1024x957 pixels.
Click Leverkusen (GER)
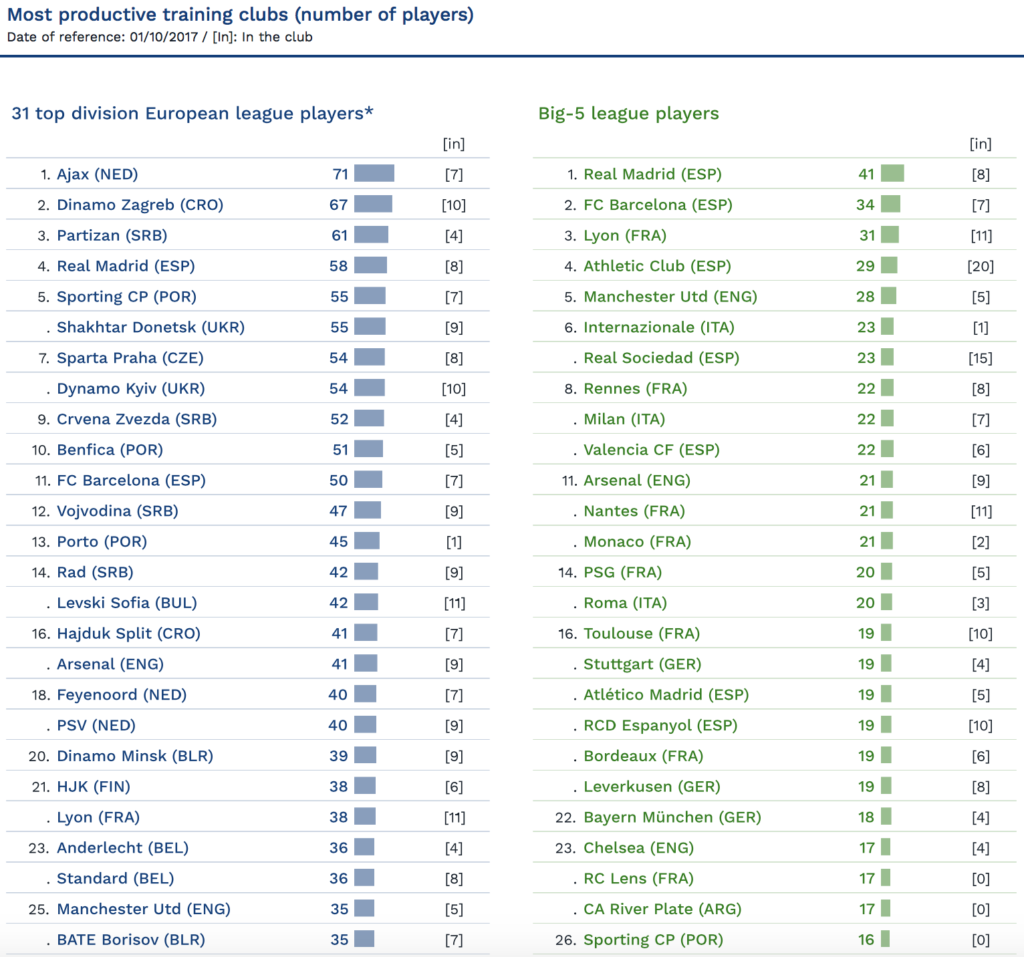point(652,787)
